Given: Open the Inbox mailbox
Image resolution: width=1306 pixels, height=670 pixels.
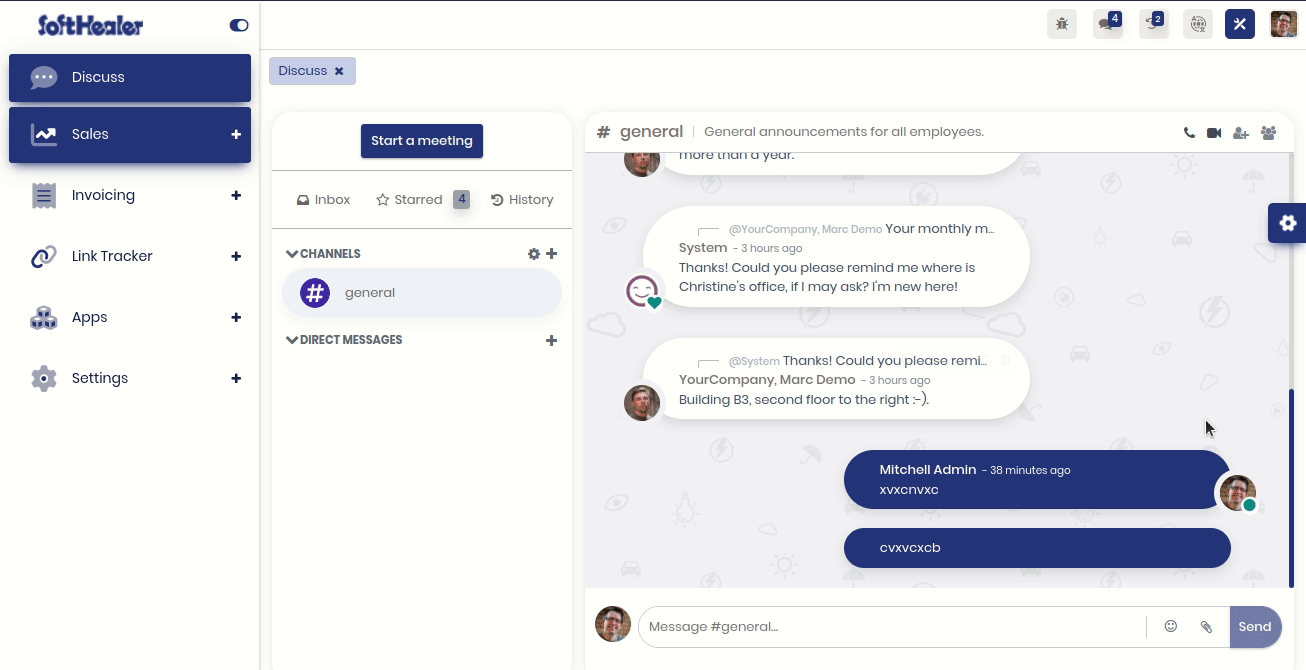Looking at the screenshot, I should [x=323, y=200].
